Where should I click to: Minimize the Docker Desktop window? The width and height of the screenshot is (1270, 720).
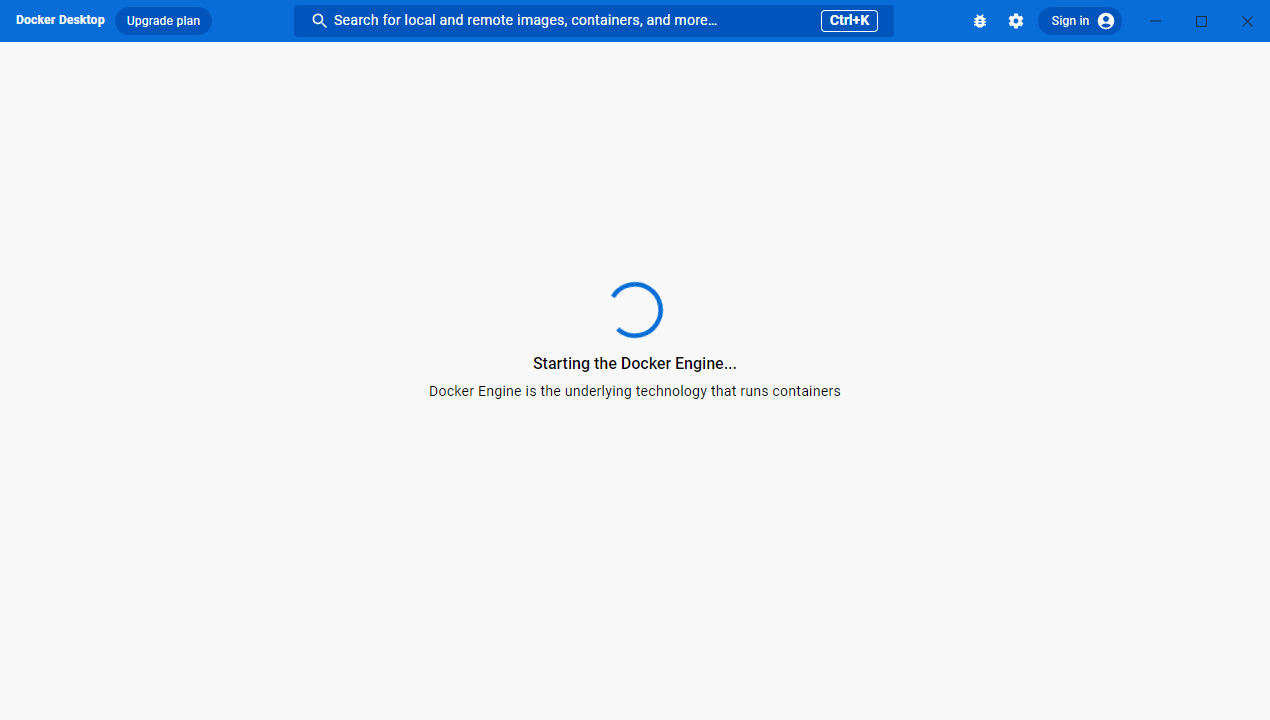[x=1155, y=21]
